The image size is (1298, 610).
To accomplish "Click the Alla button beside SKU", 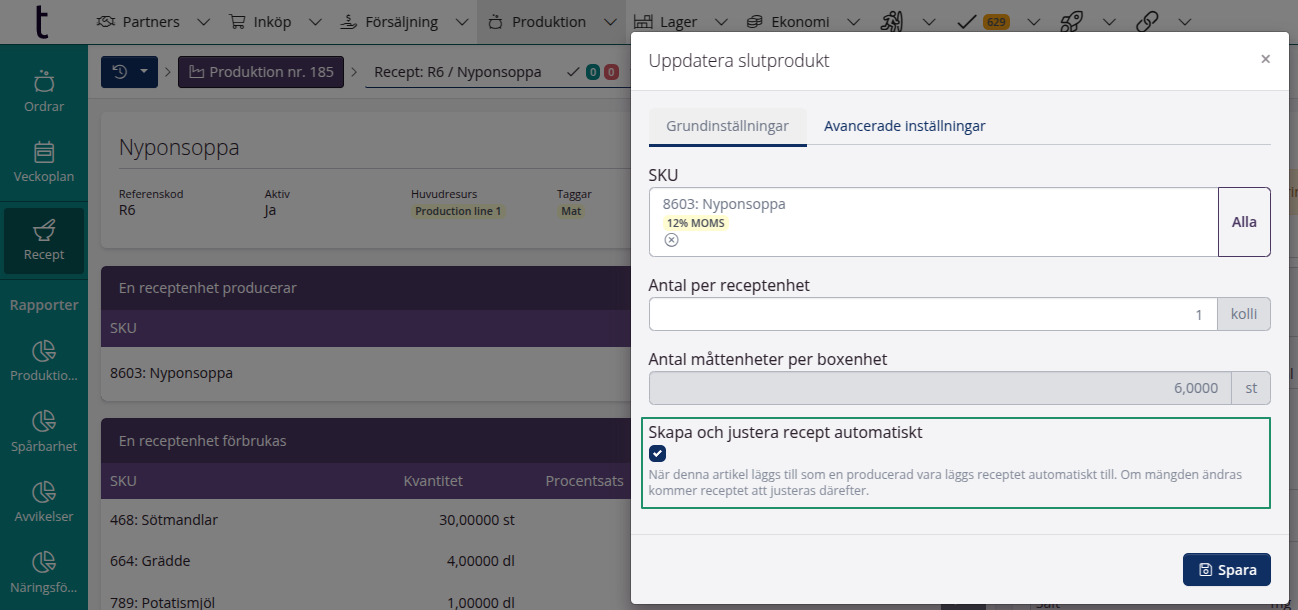I will click(x=1243, y=222).
